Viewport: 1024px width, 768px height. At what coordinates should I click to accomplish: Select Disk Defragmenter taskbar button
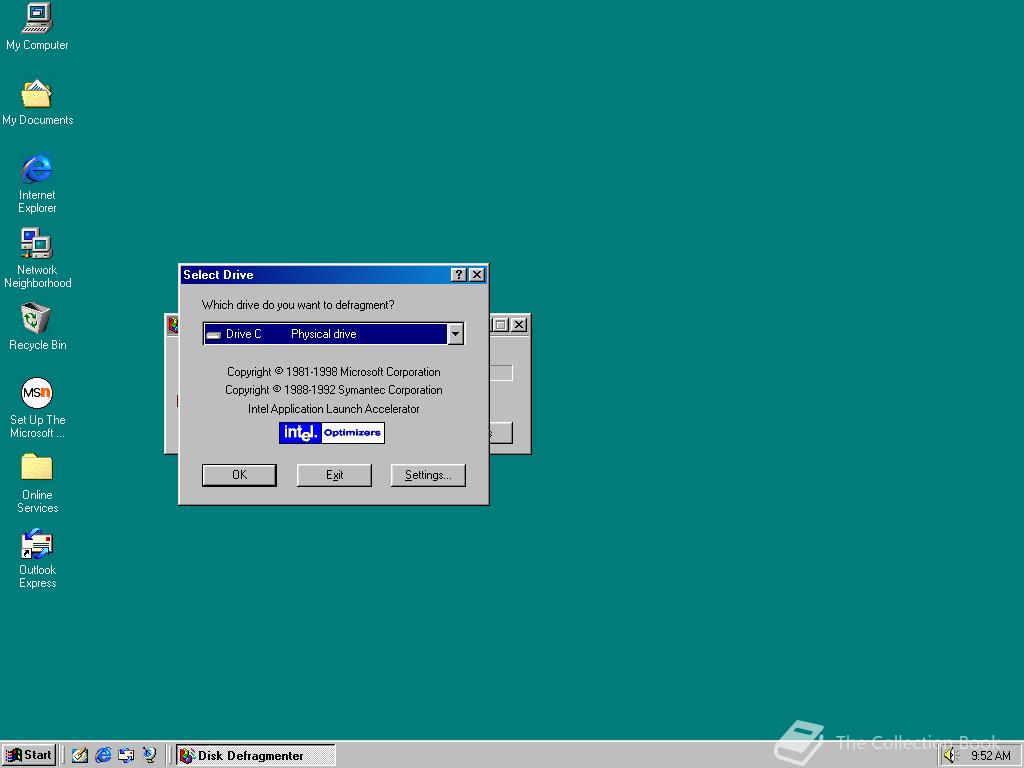pyautogui.click(x=256, y=756)
